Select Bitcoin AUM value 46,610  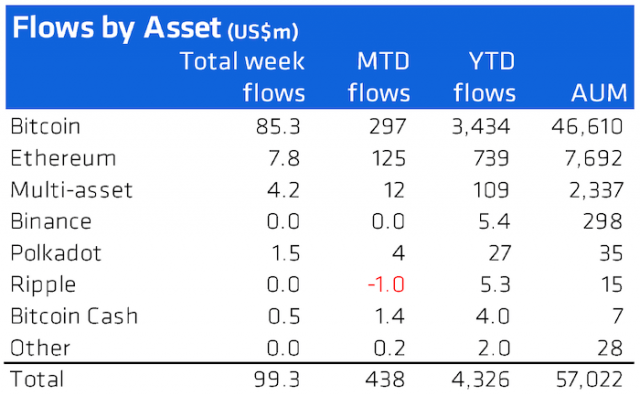coord(587,127)
